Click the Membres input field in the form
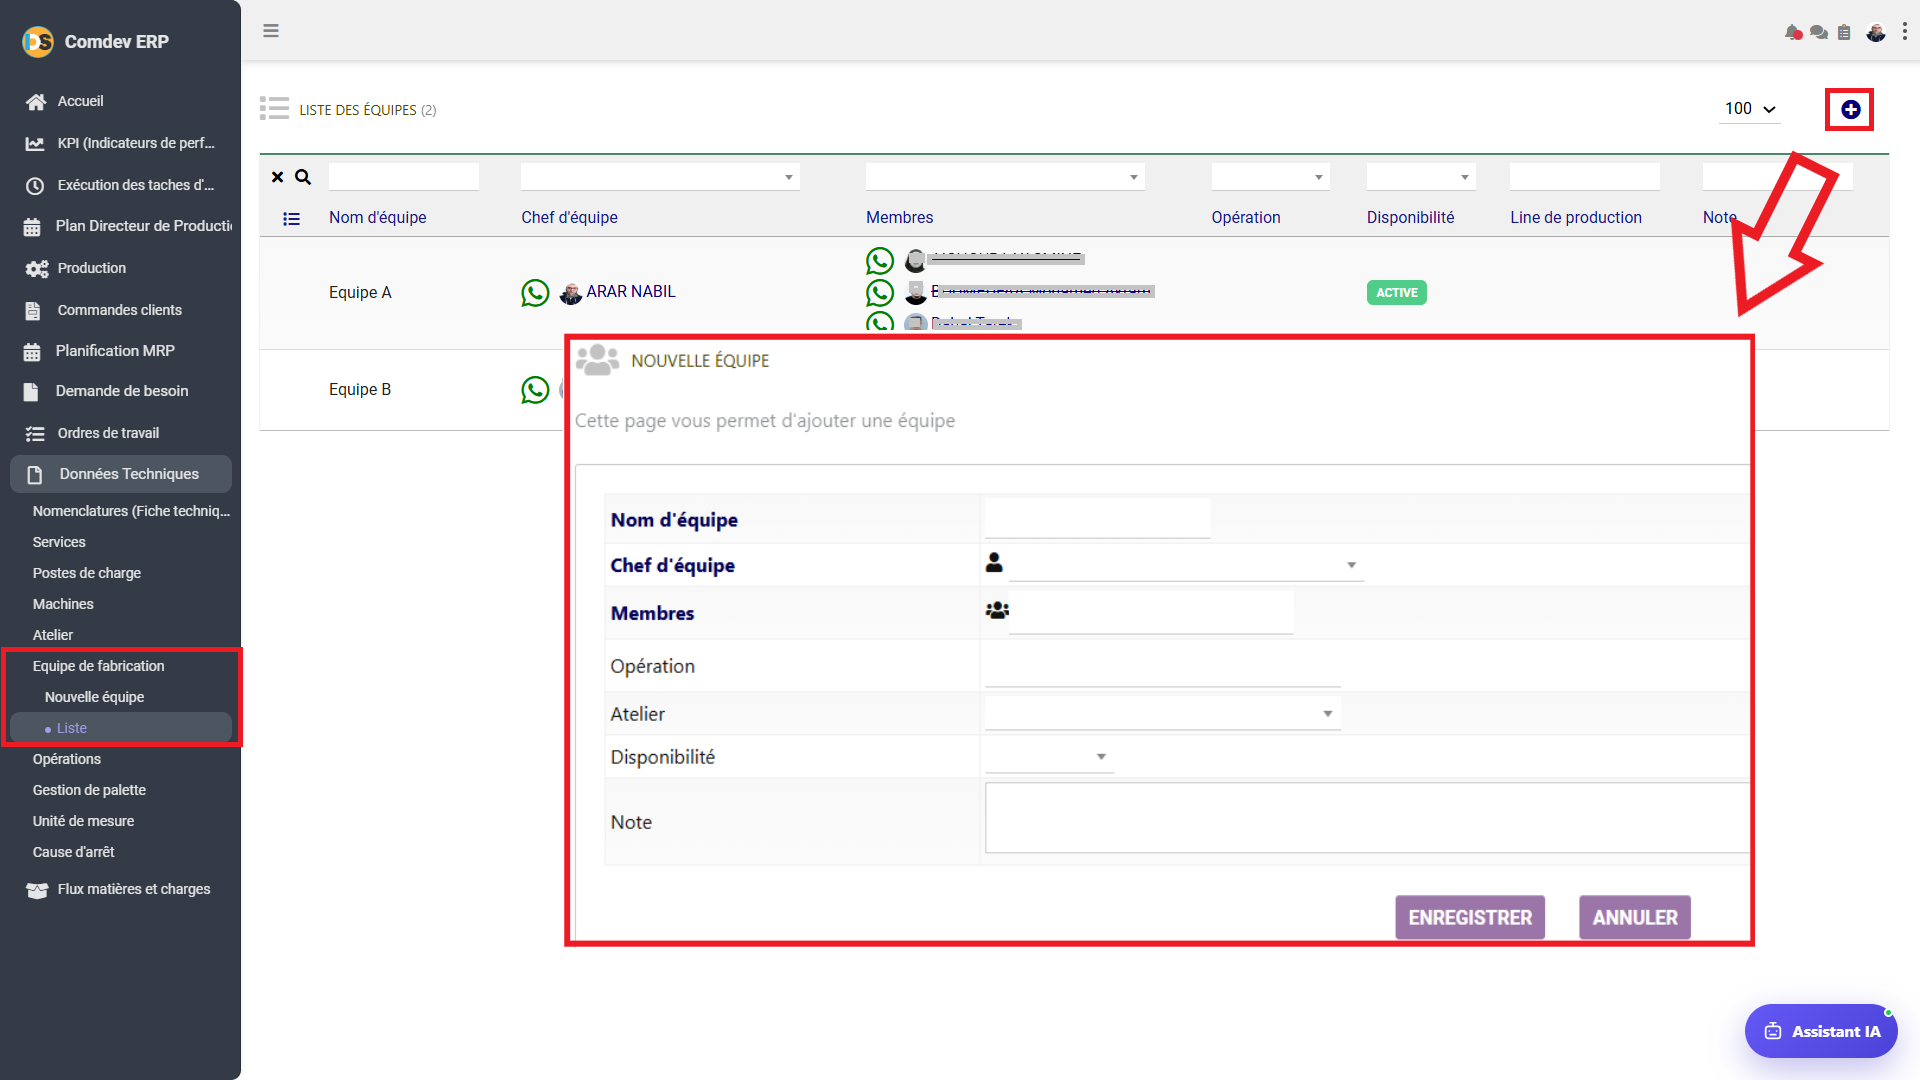The image size is (1920, 1080). coord(1150,612)
